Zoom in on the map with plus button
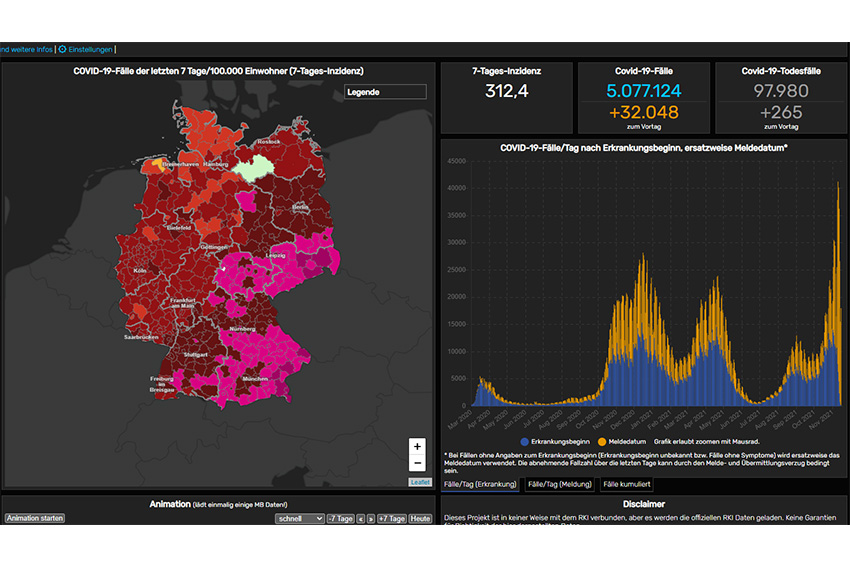This screenshot has height=567, width=850. point(417,446)
